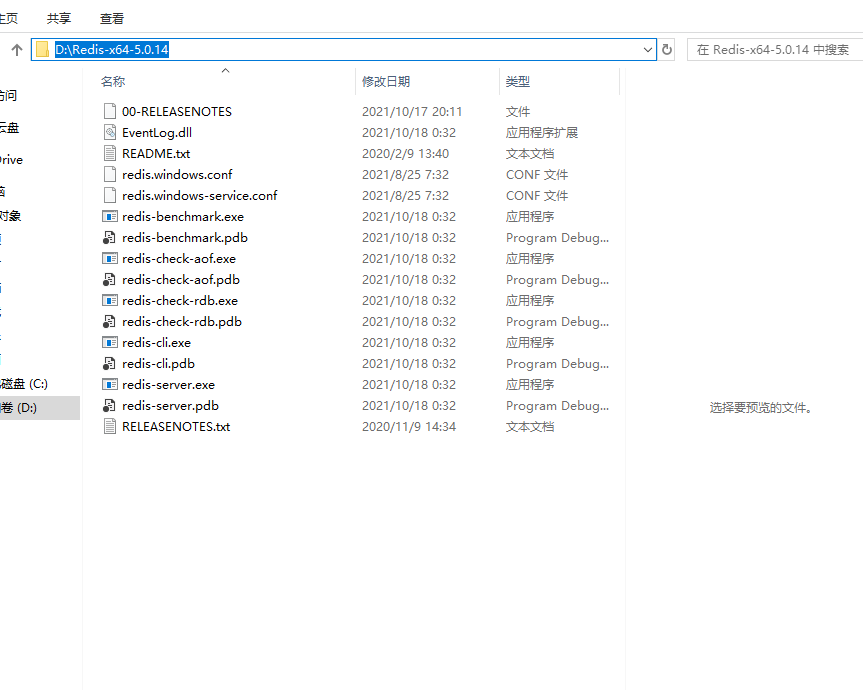Screen dimensions: 863x690
Task: Click the redis-server.exe application icon
Action: [110, 384]
